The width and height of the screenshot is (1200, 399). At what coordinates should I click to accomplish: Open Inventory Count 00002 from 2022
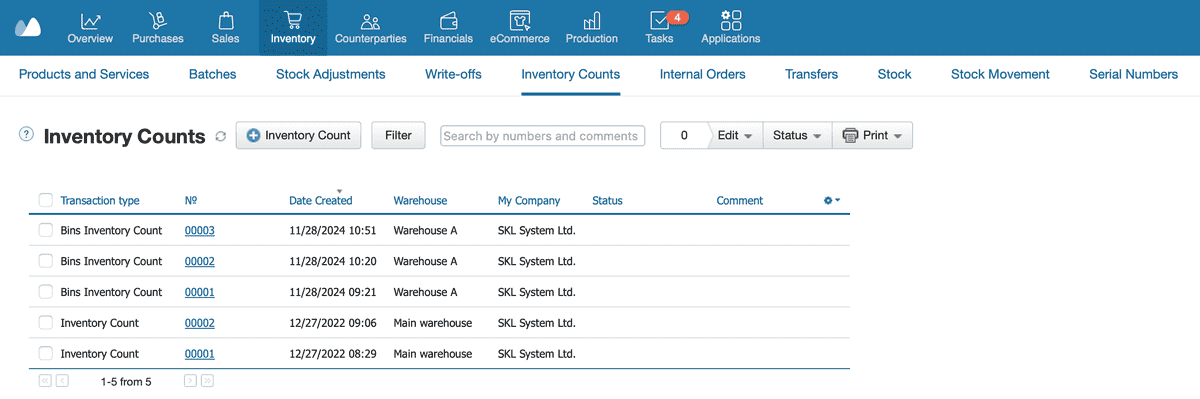click(199, 323)
